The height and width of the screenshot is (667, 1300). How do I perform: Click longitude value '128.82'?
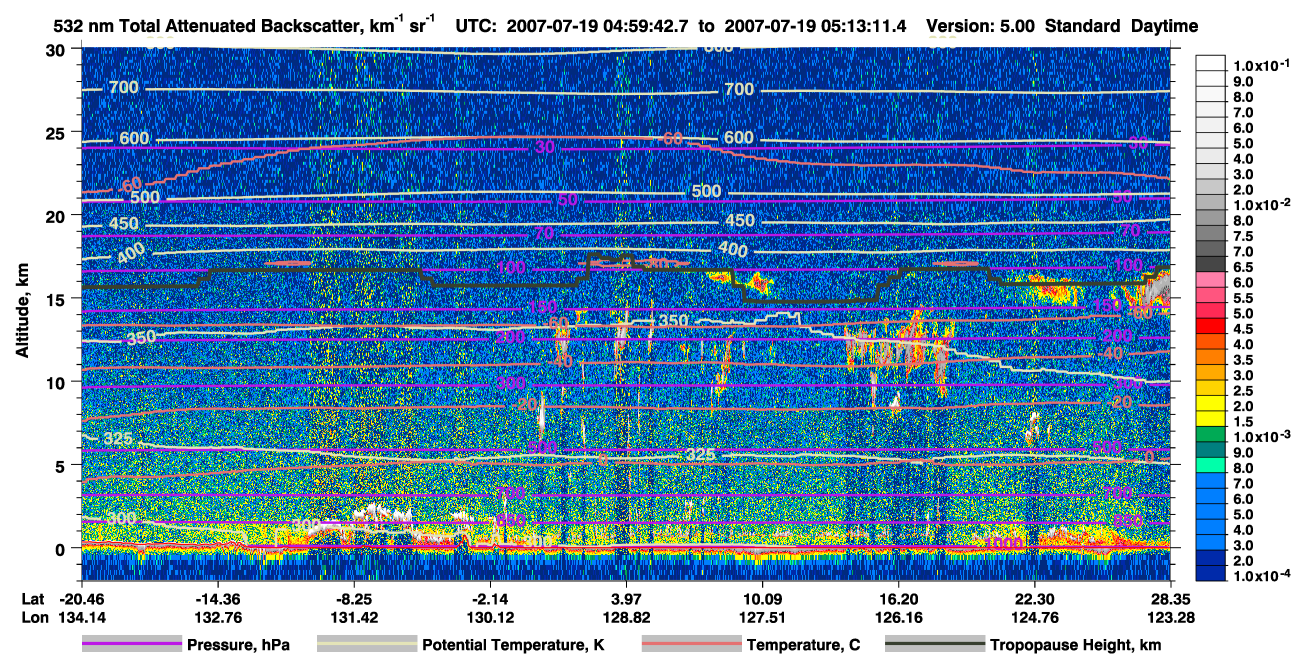[x=626, y=616]
